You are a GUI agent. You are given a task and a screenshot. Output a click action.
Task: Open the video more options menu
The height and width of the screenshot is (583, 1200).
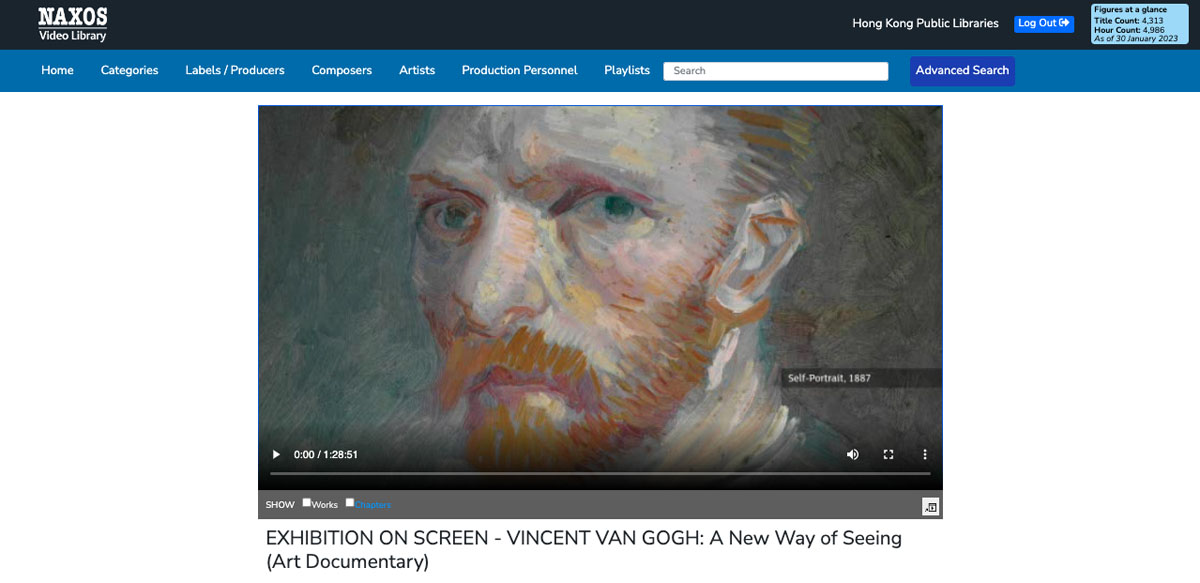tap(925, 455)
